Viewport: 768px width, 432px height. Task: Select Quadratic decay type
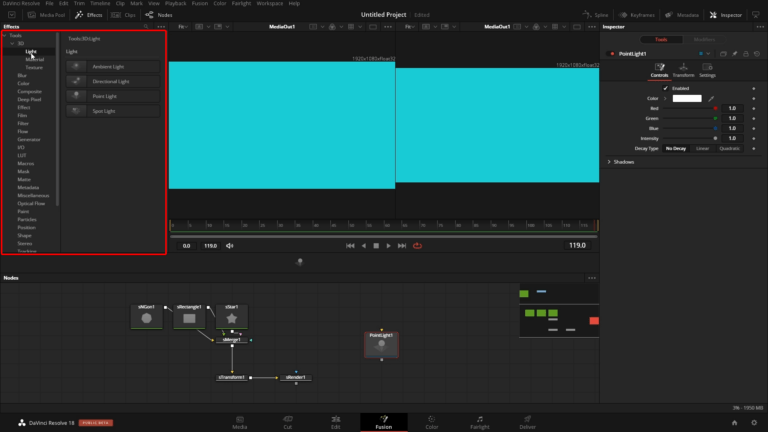click(729, 148)
